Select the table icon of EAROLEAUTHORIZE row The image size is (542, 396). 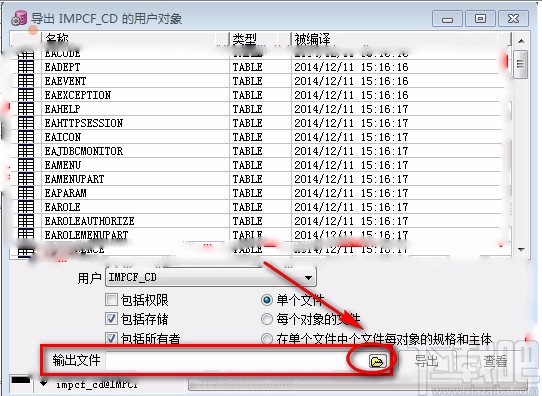[26, 221]
